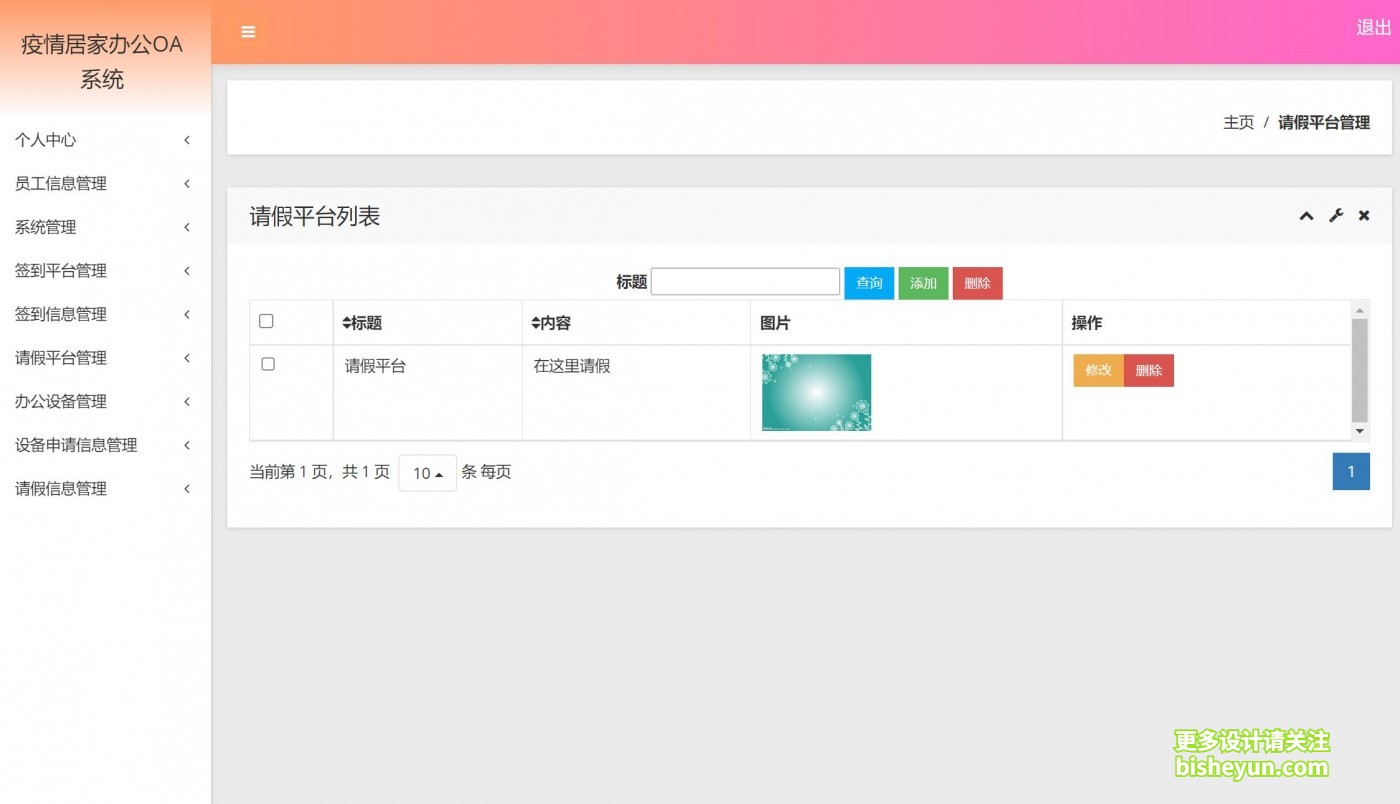Viewport: 1400px width, 804px height.
Task: Open panel settings via wrench icon
Action: click(1335, 216)
